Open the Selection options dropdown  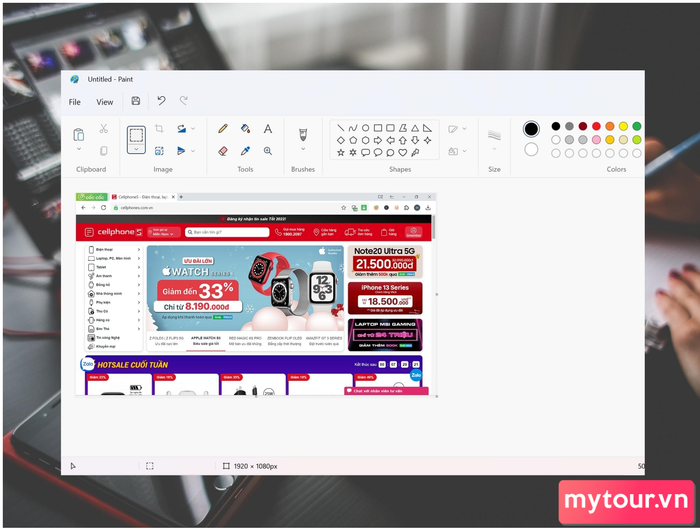pyautogui.click(x=136, y=149)
